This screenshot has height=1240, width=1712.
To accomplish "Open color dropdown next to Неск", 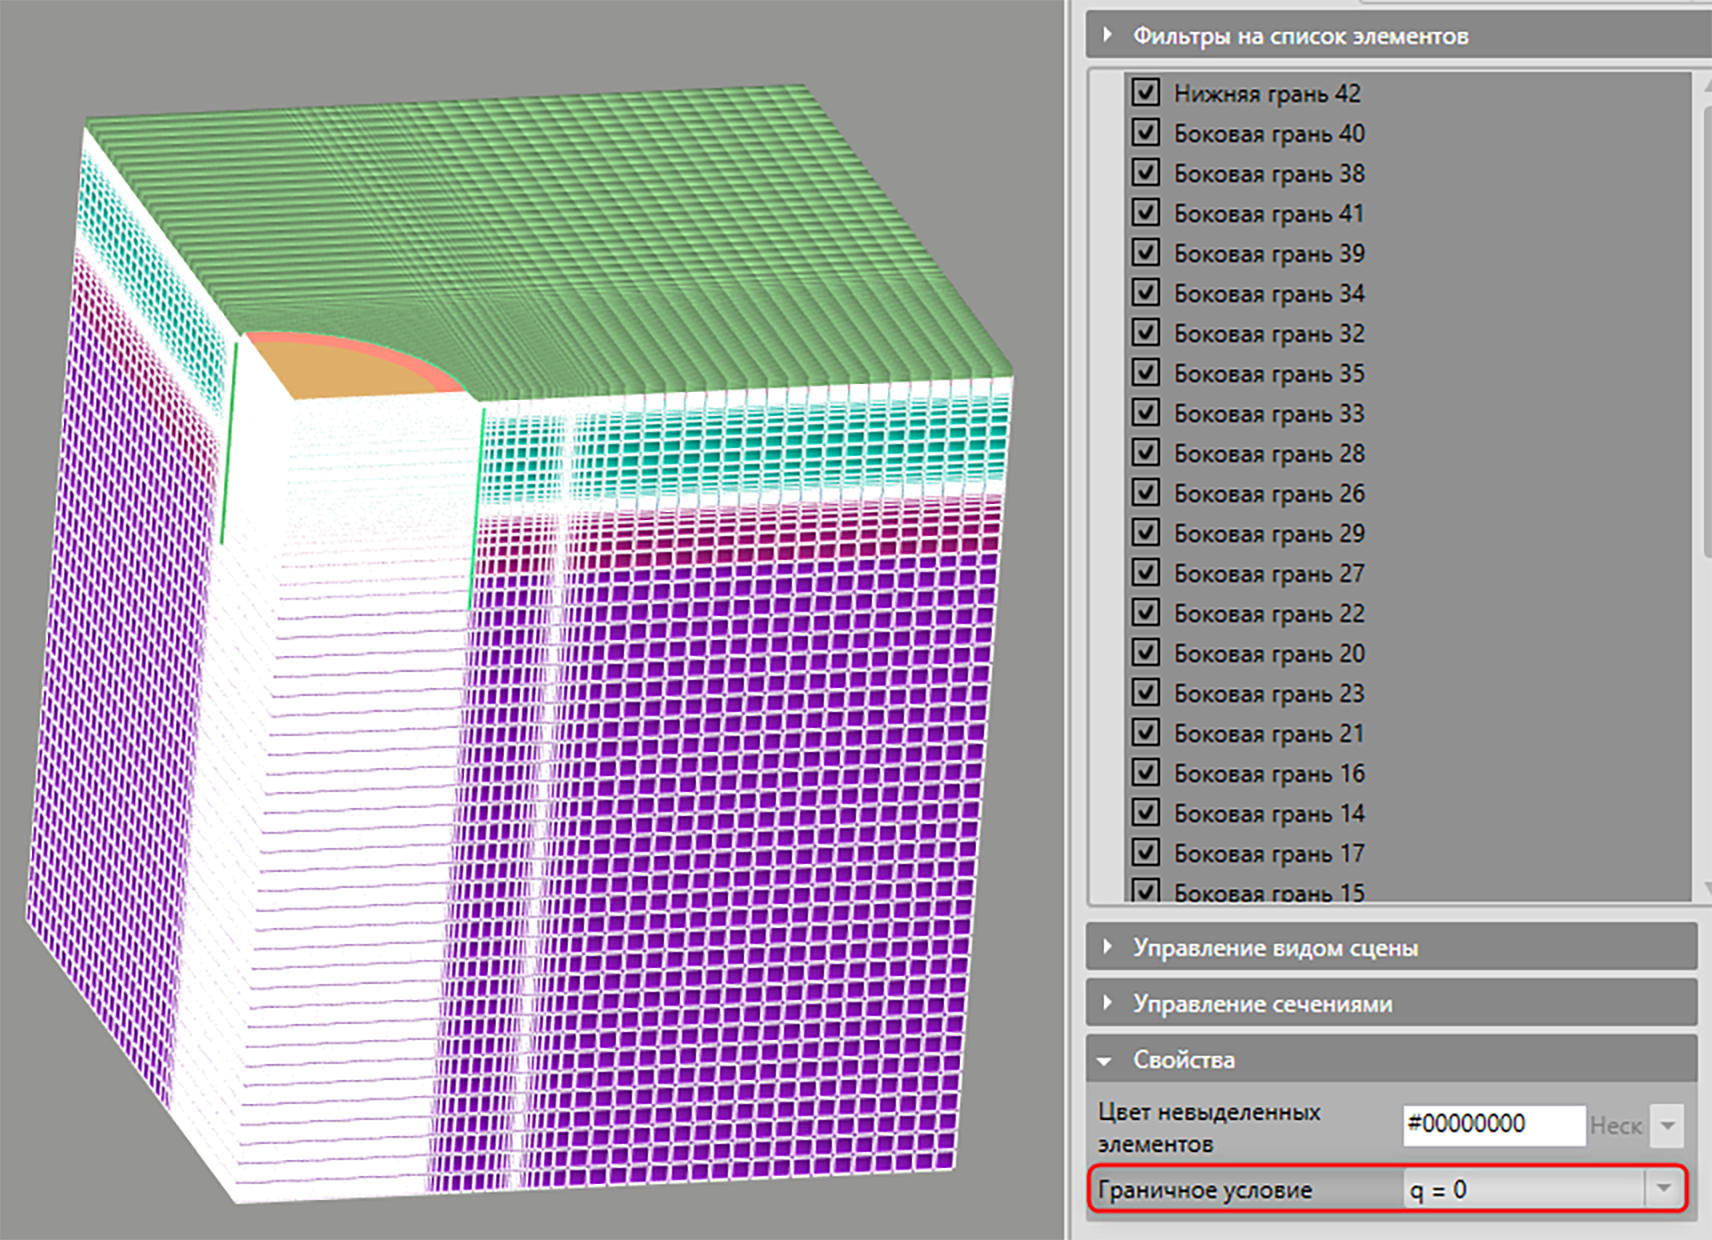I will (1667, 1125).
